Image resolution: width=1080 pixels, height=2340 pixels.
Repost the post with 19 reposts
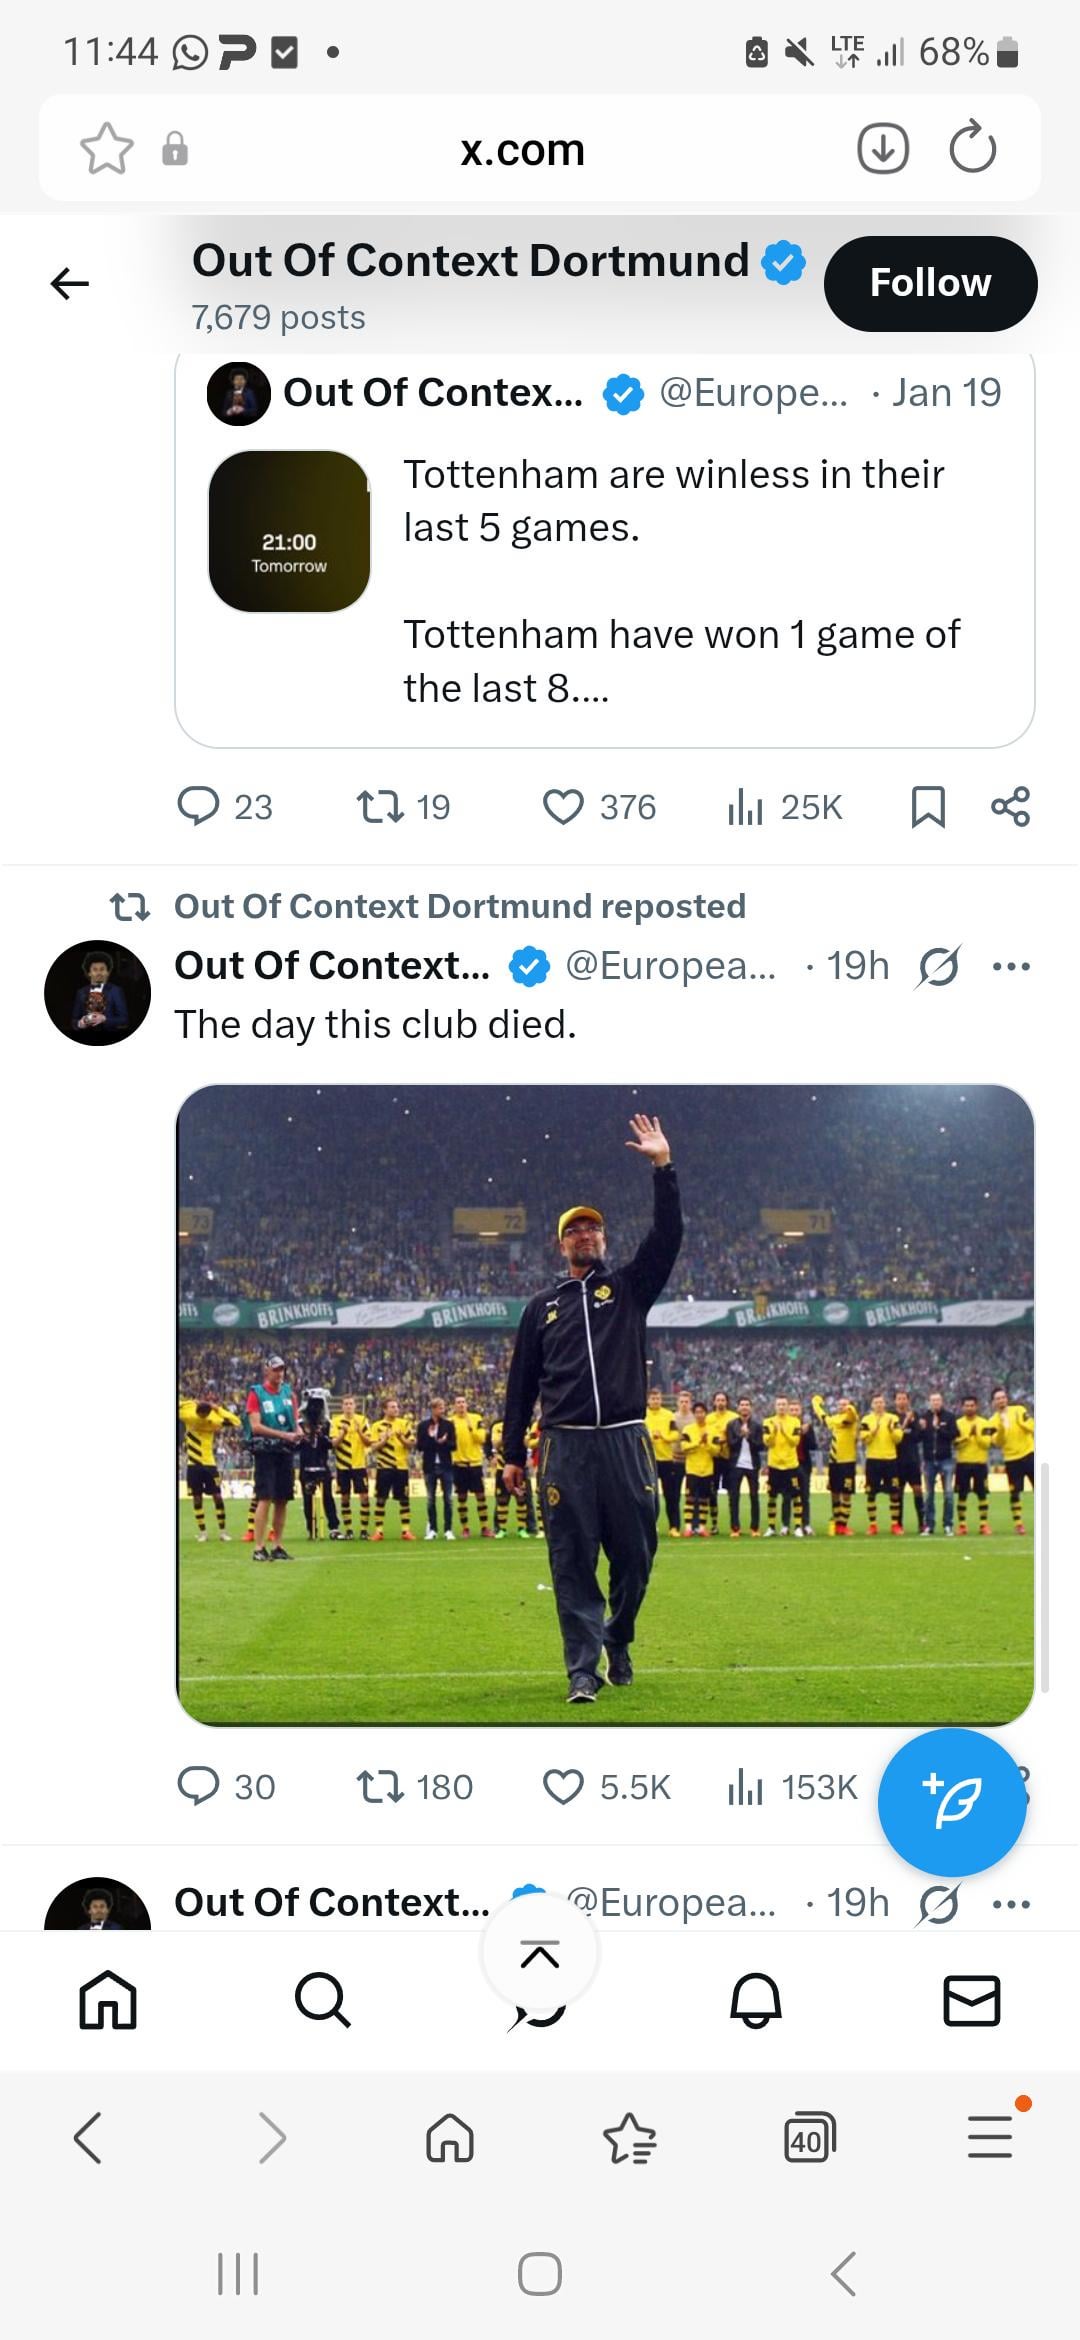click(x=380, y=807)
